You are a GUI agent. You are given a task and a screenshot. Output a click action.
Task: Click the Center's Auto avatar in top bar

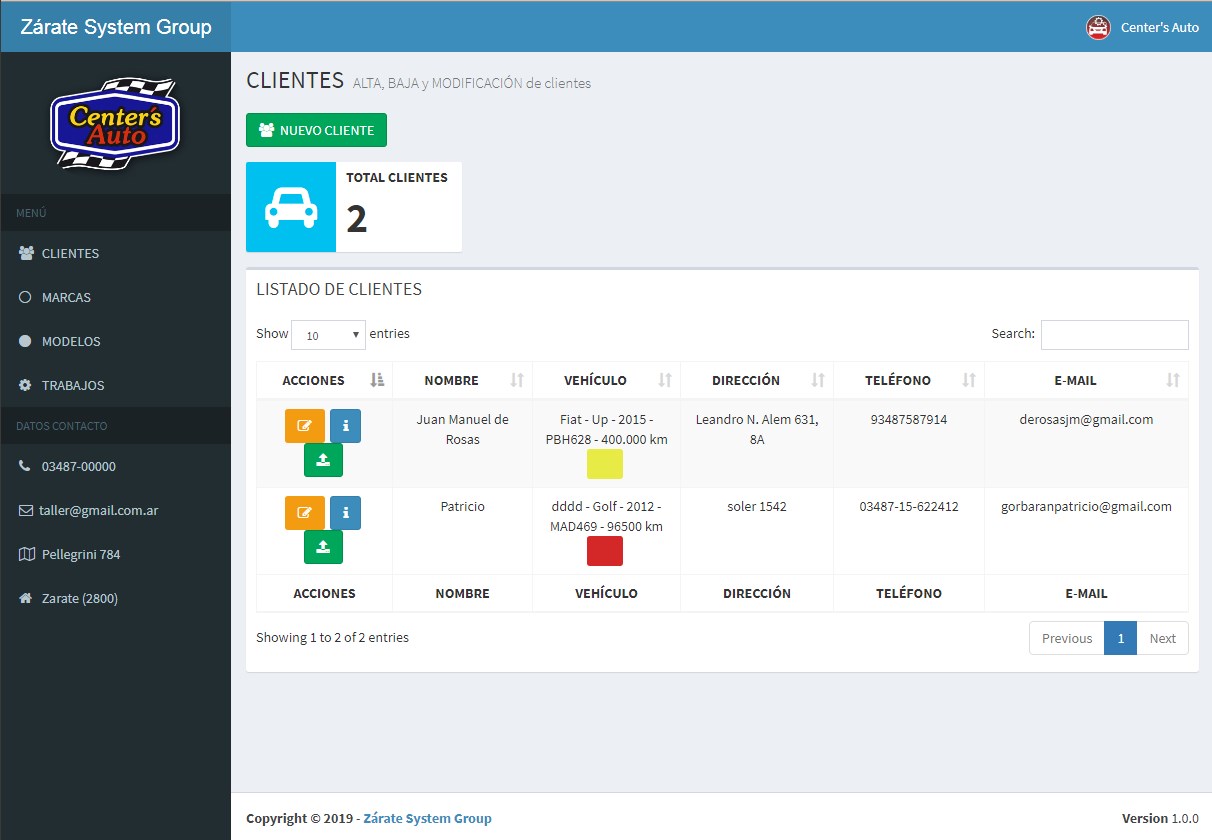click(1098, 27)
